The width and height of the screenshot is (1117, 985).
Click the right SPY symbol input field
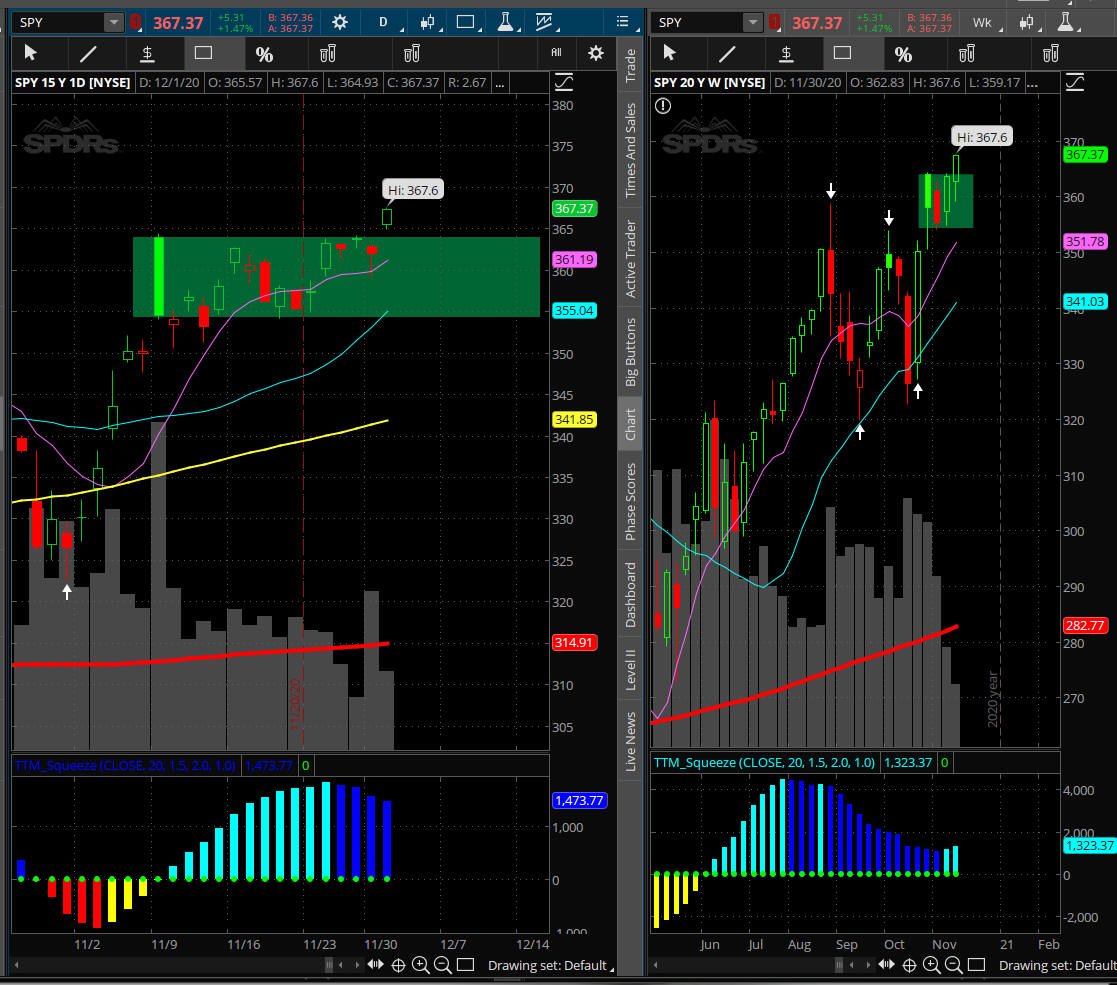(697, 22)
